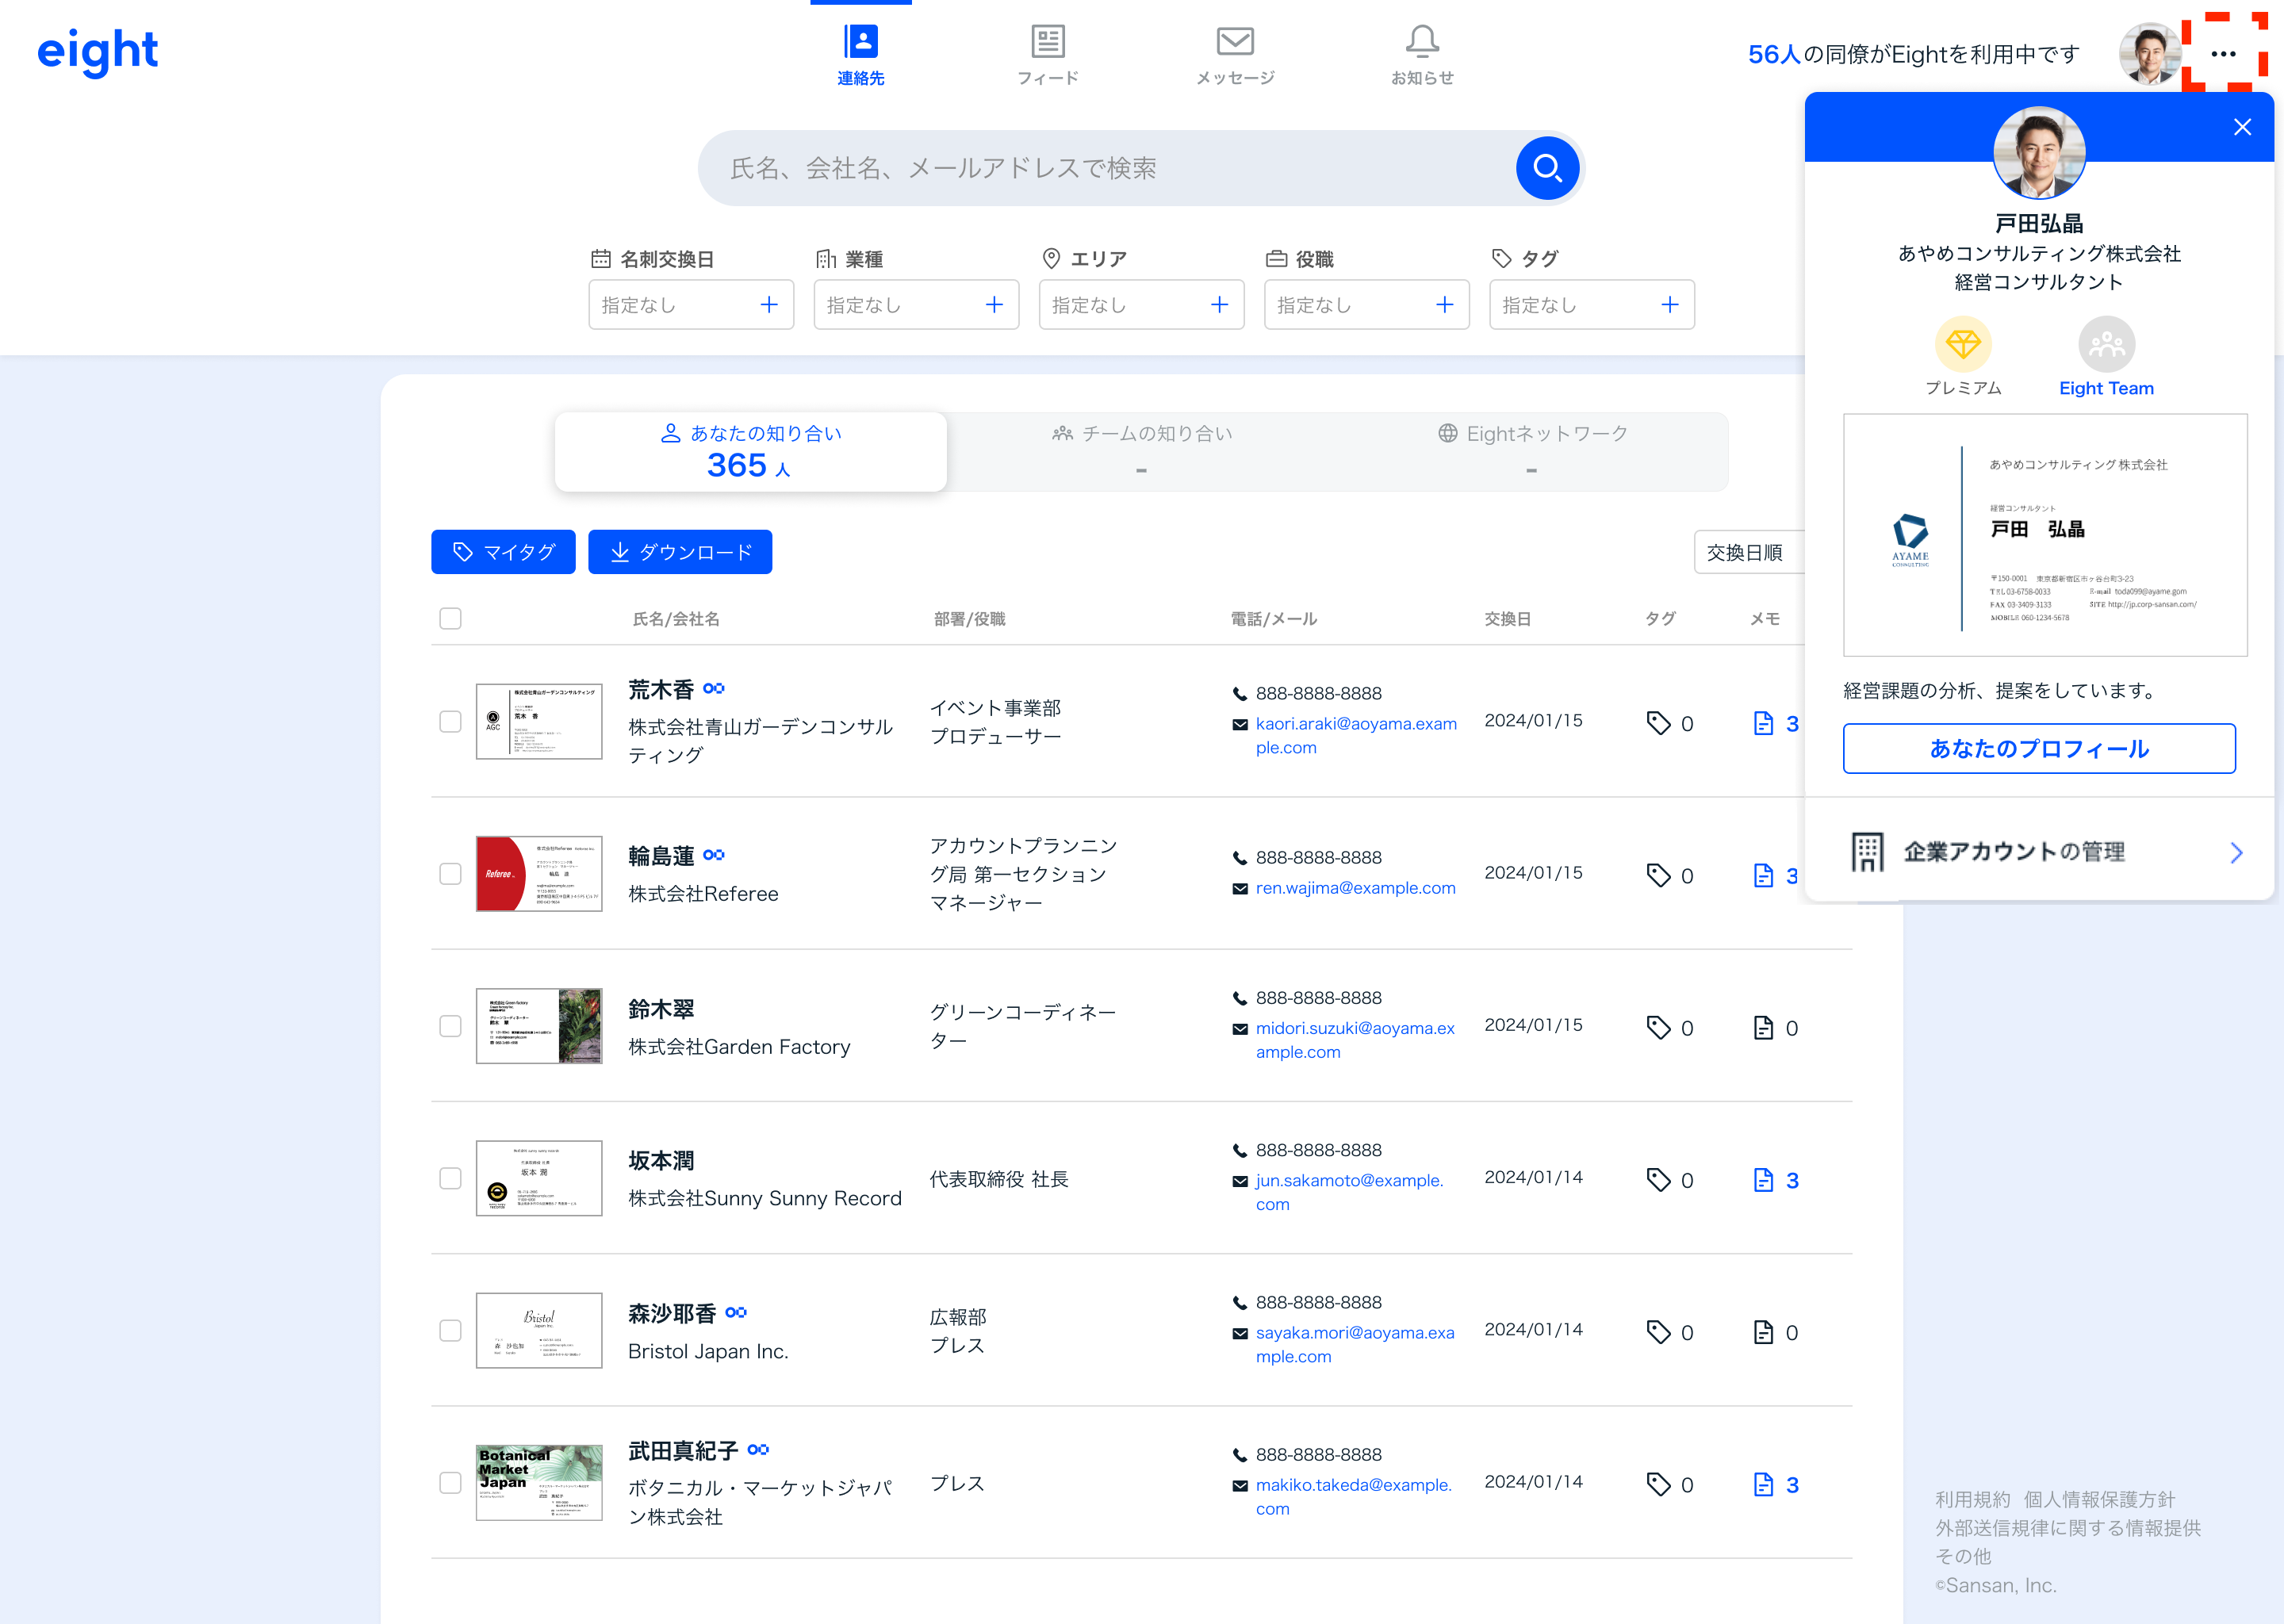The height and width of the screenshot is (1624, 2284).
Task: Click tag icon in 鈴木翠 row
Action: (1658, 1027)
